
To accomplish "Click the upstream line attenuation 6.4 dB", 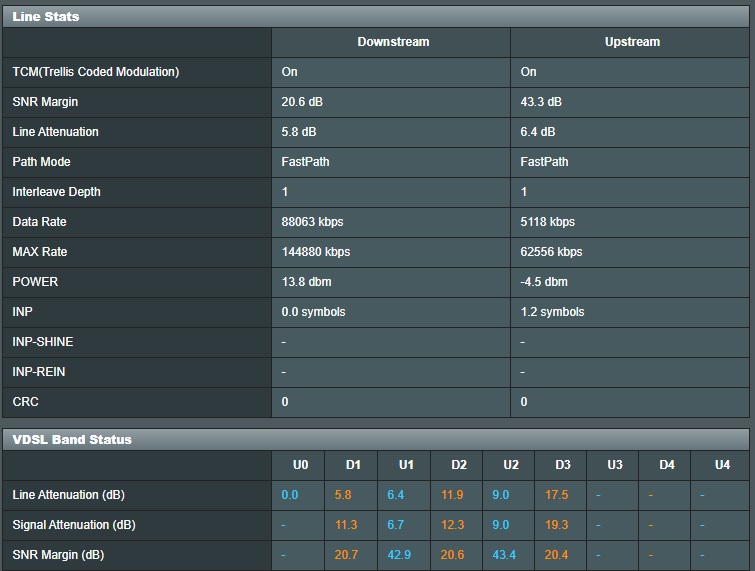I will [x=537, y=131].
